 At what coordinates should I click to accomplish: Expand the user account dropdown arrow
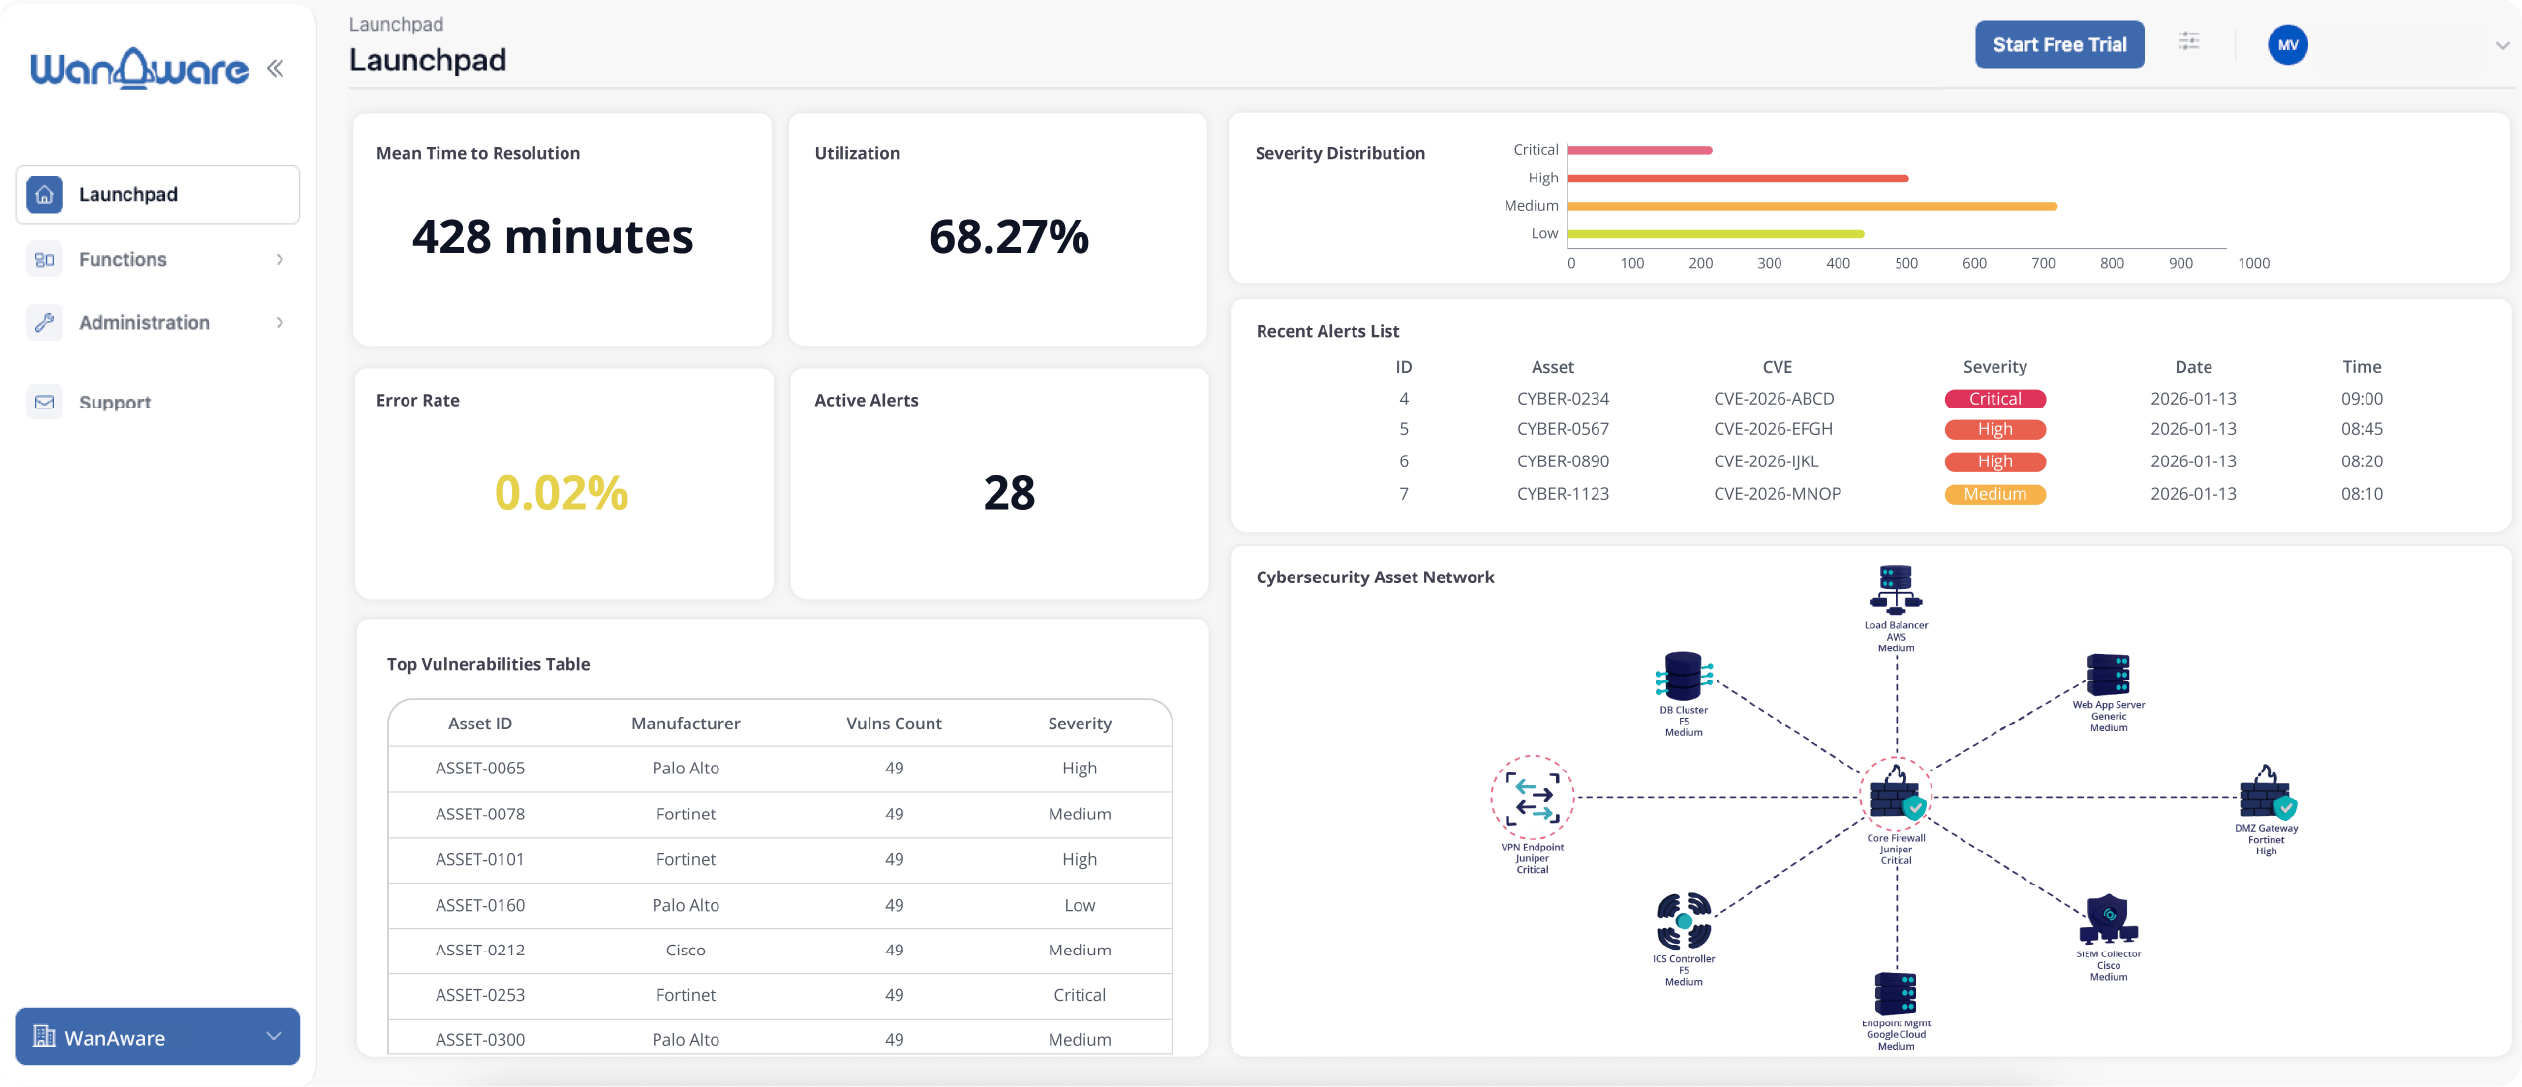tap(2502, 46)
